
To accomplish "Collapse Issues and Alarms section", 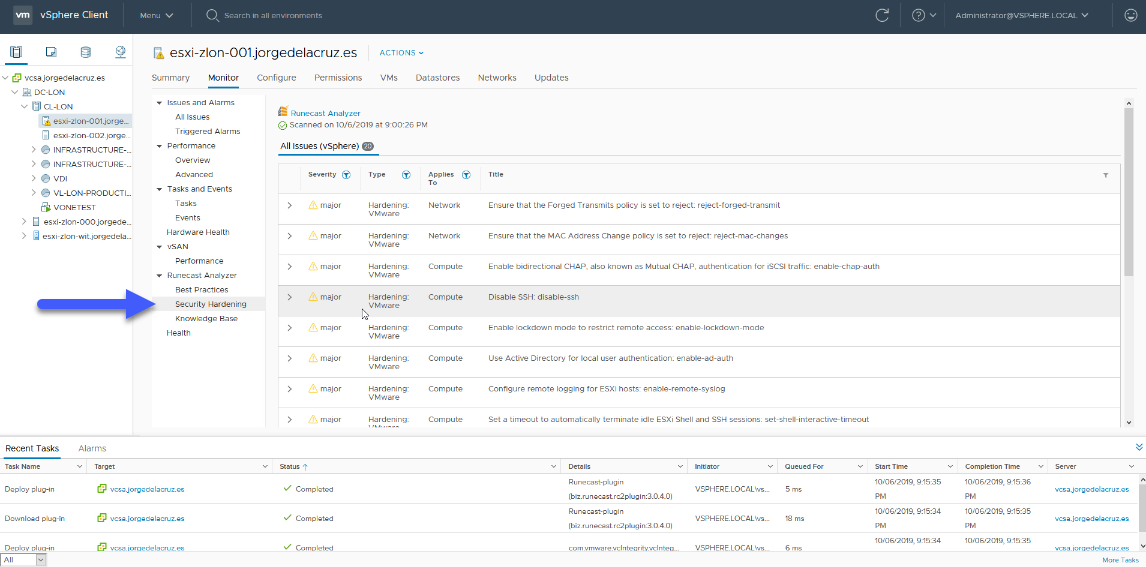I will click(159, 102).
